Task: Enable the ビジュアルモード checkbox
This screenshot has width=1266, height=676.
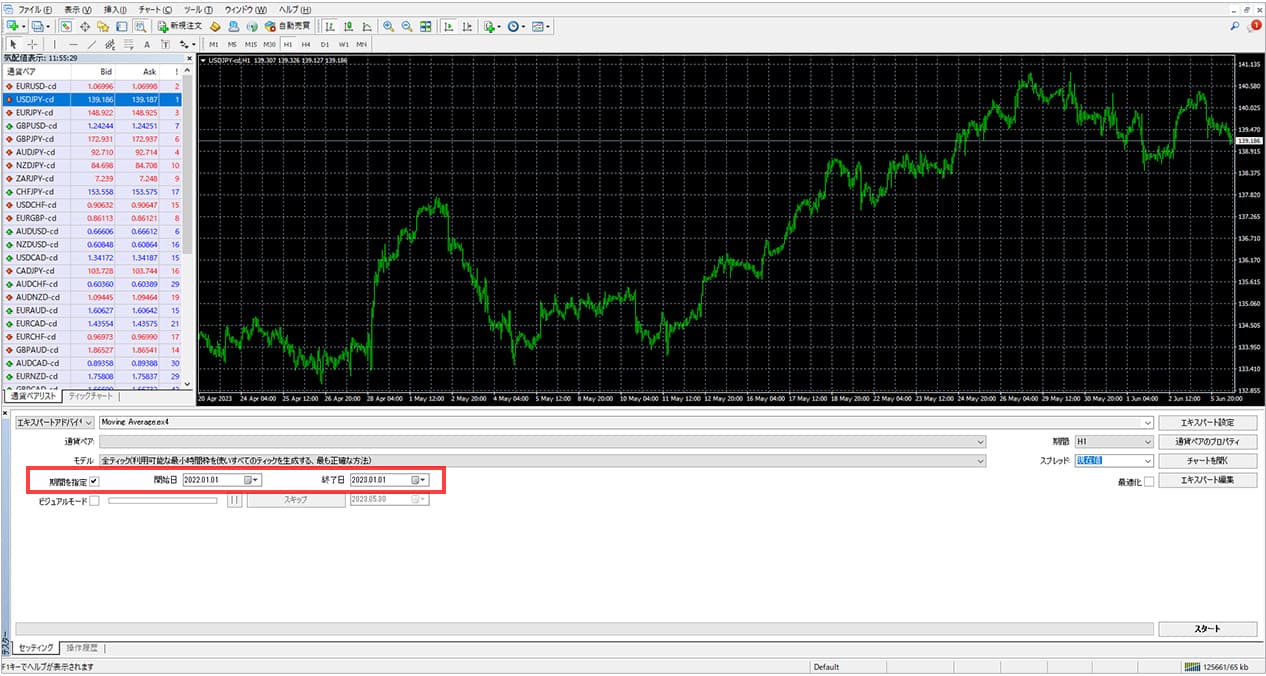Action: coord(94,500)
